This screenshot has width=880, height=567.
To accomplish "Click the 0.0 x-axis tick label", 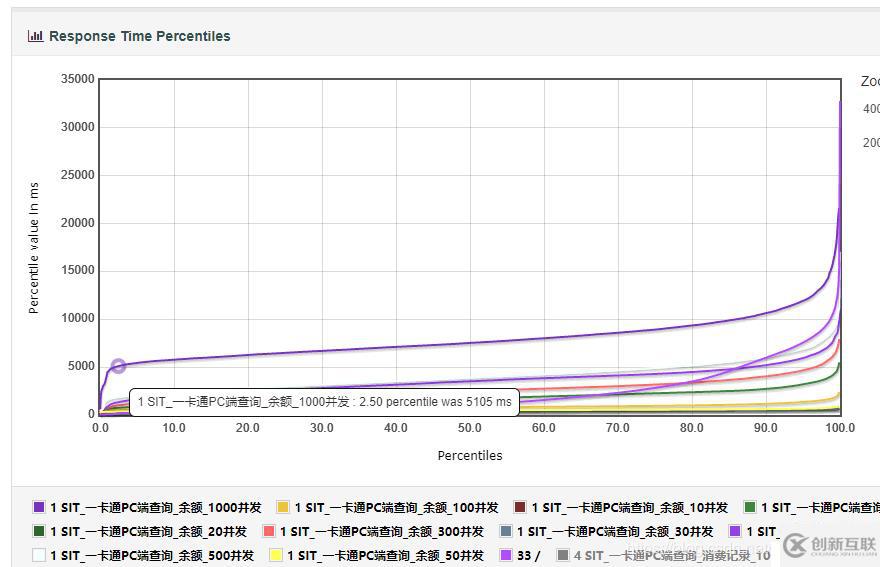I will pyautogui.click(x=100, y=428).
